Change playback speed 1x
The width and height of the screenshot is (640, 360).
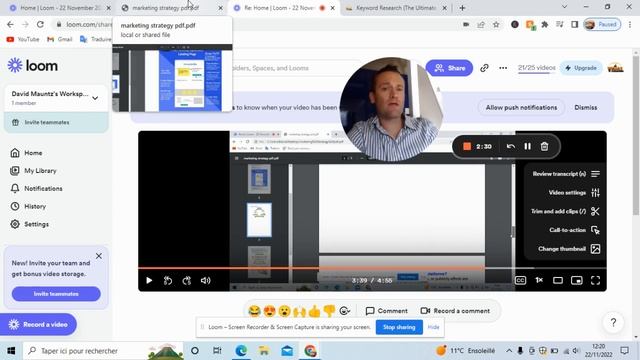pyautogui.click(x=539, y=280)
